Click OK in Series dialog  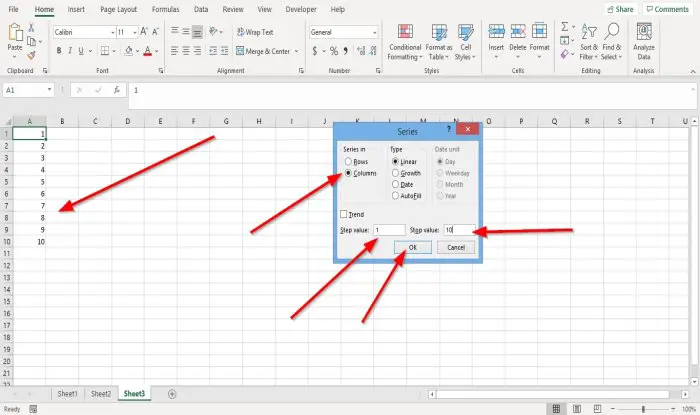(412, 247)
